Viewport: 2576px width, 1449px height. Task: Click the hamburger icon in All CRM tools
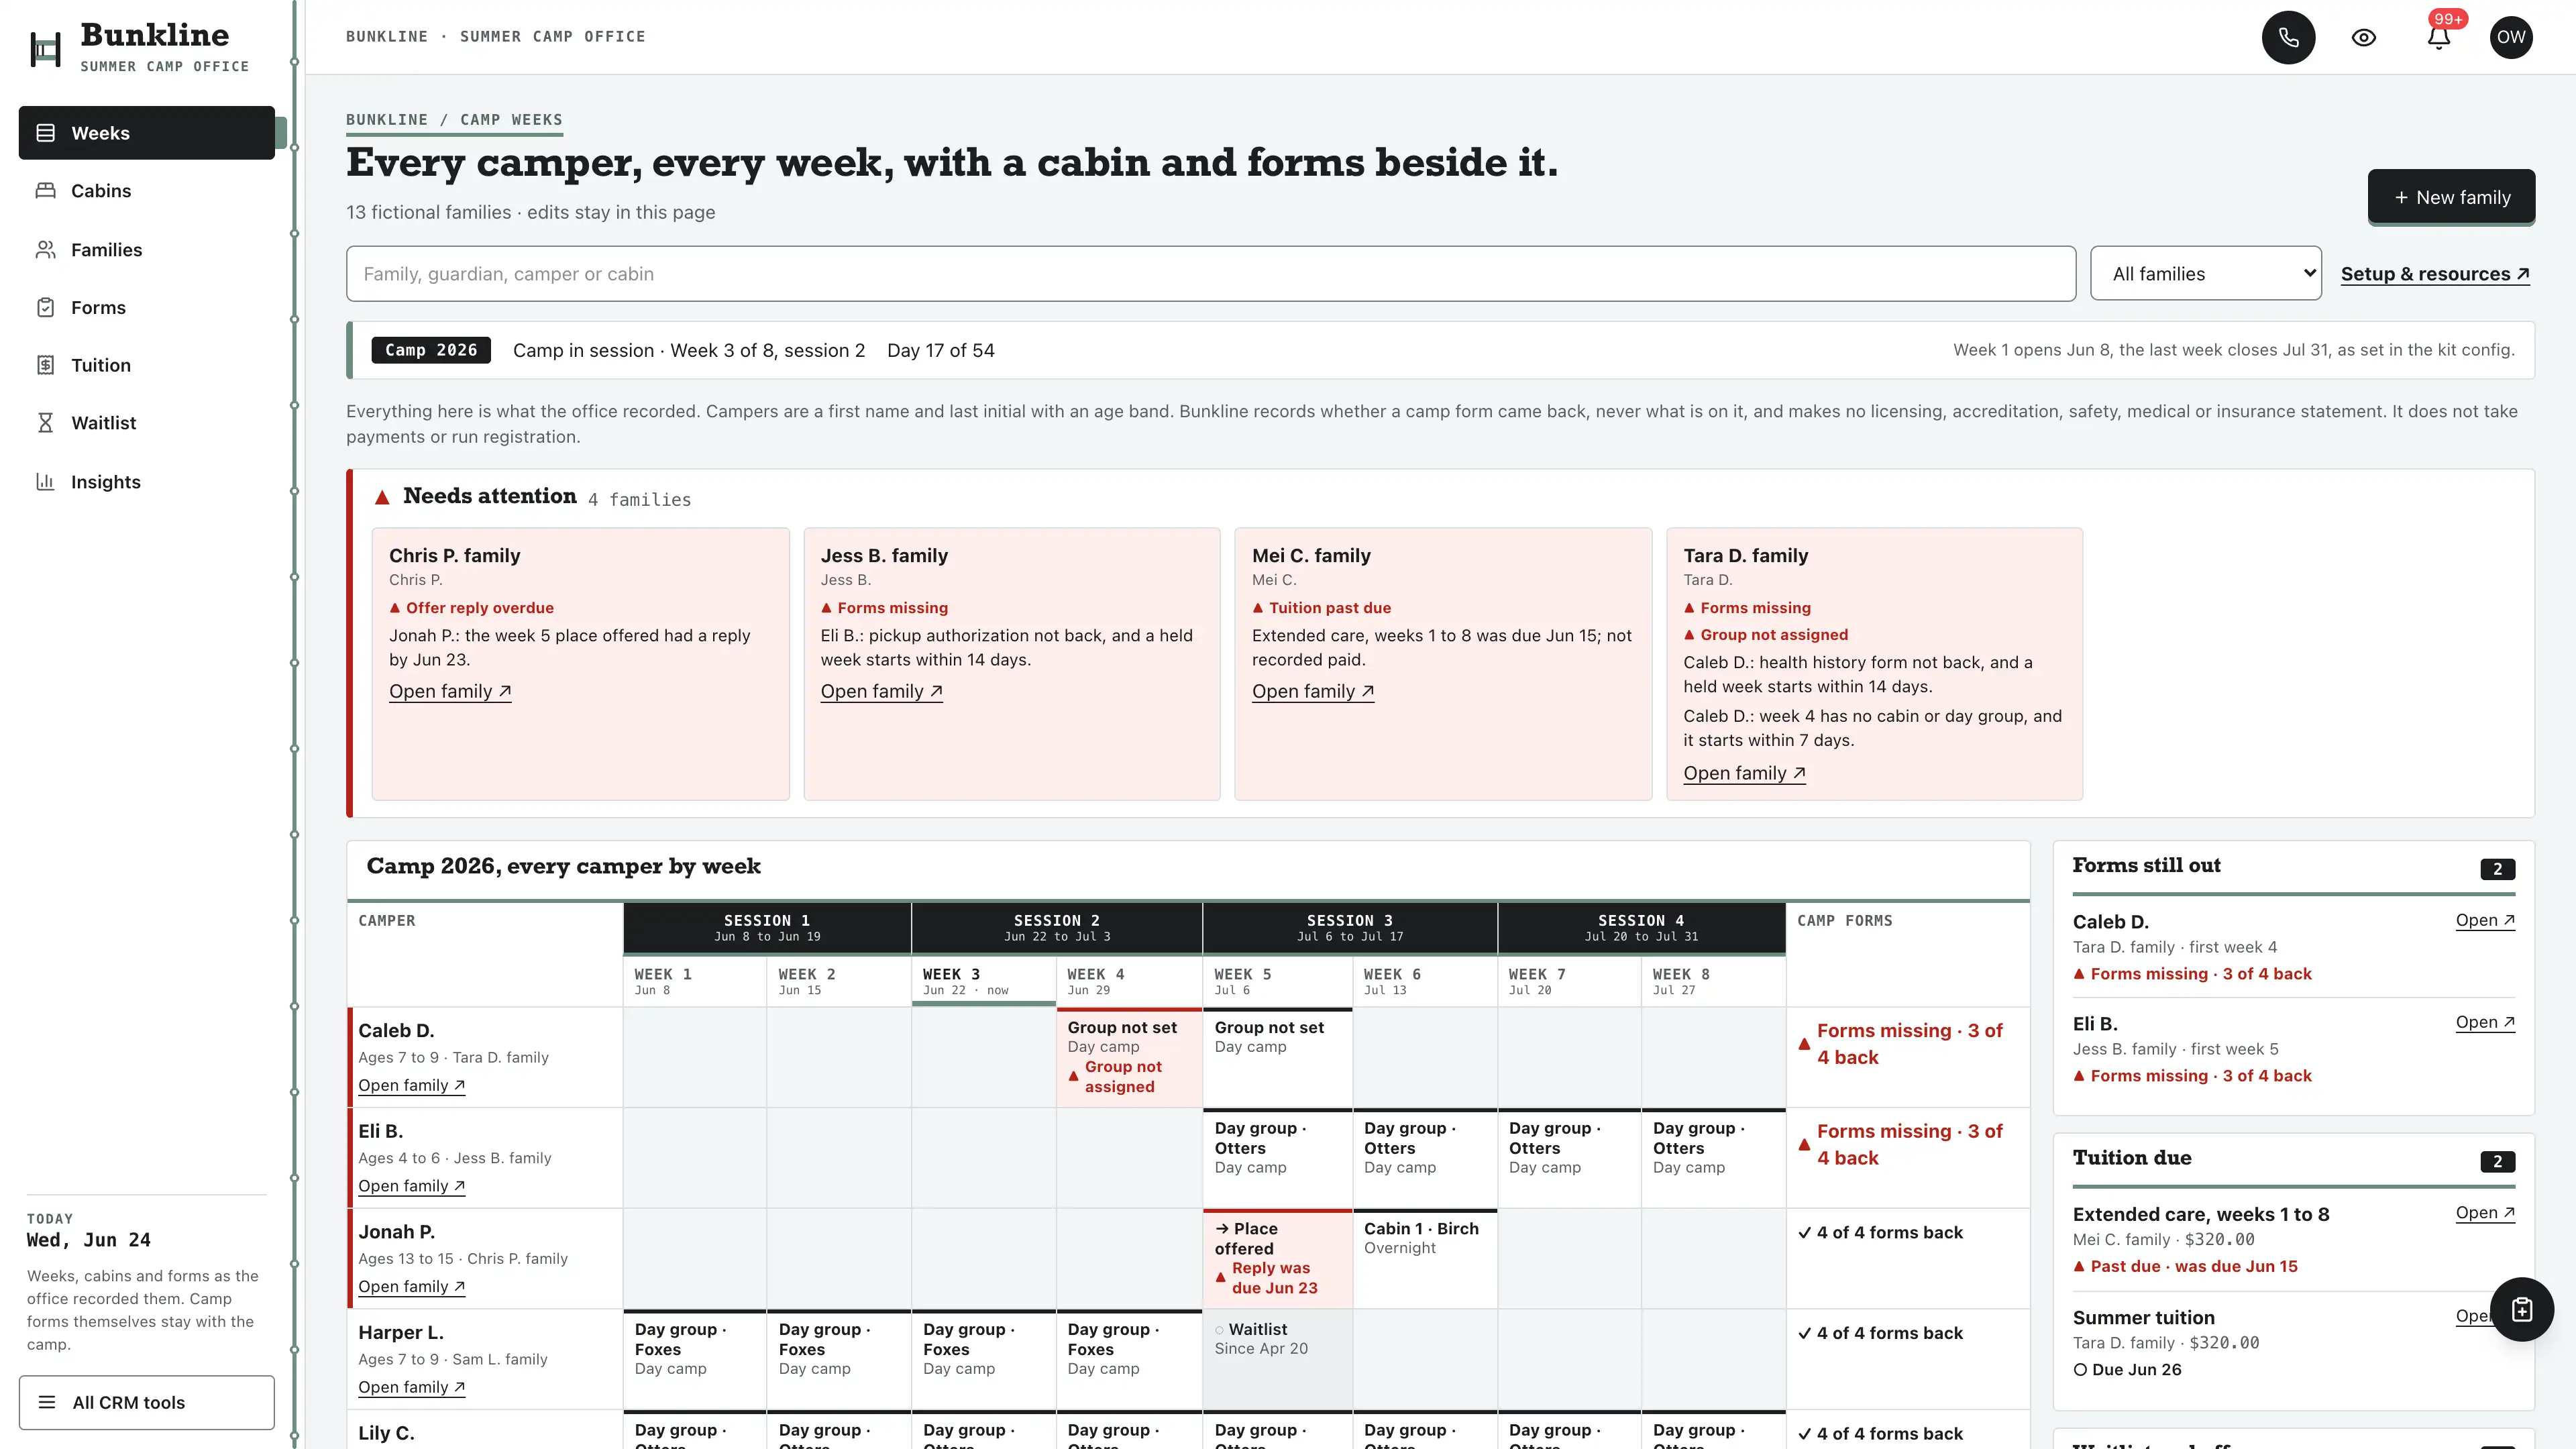(x=47, y=1402)
